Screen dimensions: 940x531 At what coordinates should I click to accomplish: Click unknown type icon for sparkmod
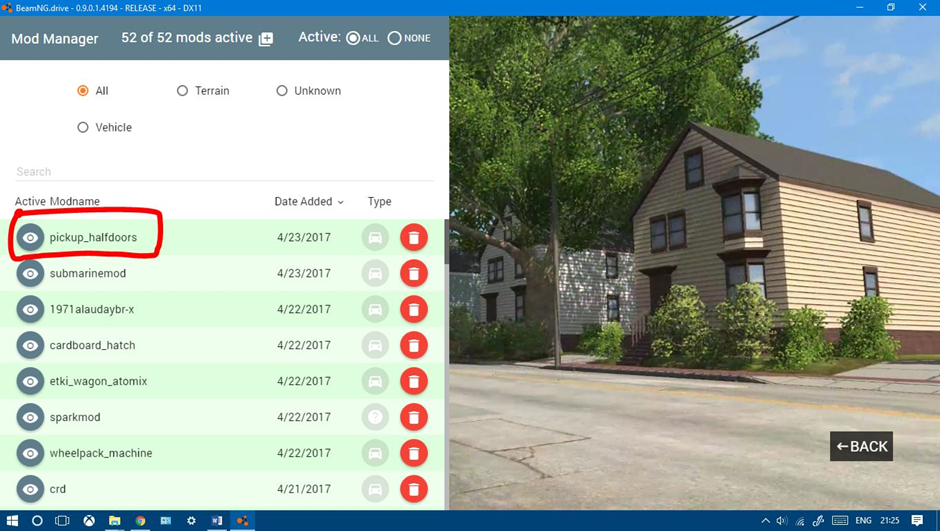pyautogui.click(x=375, y=417)
